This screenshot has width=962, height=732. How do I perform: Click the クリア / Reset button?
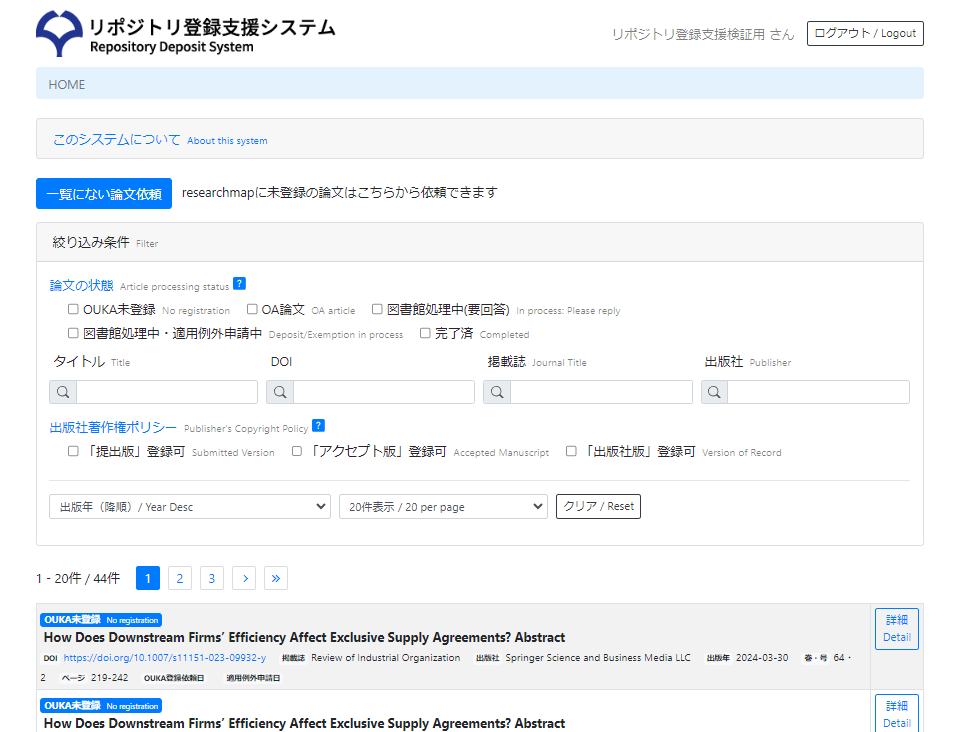tap(598, 507)
